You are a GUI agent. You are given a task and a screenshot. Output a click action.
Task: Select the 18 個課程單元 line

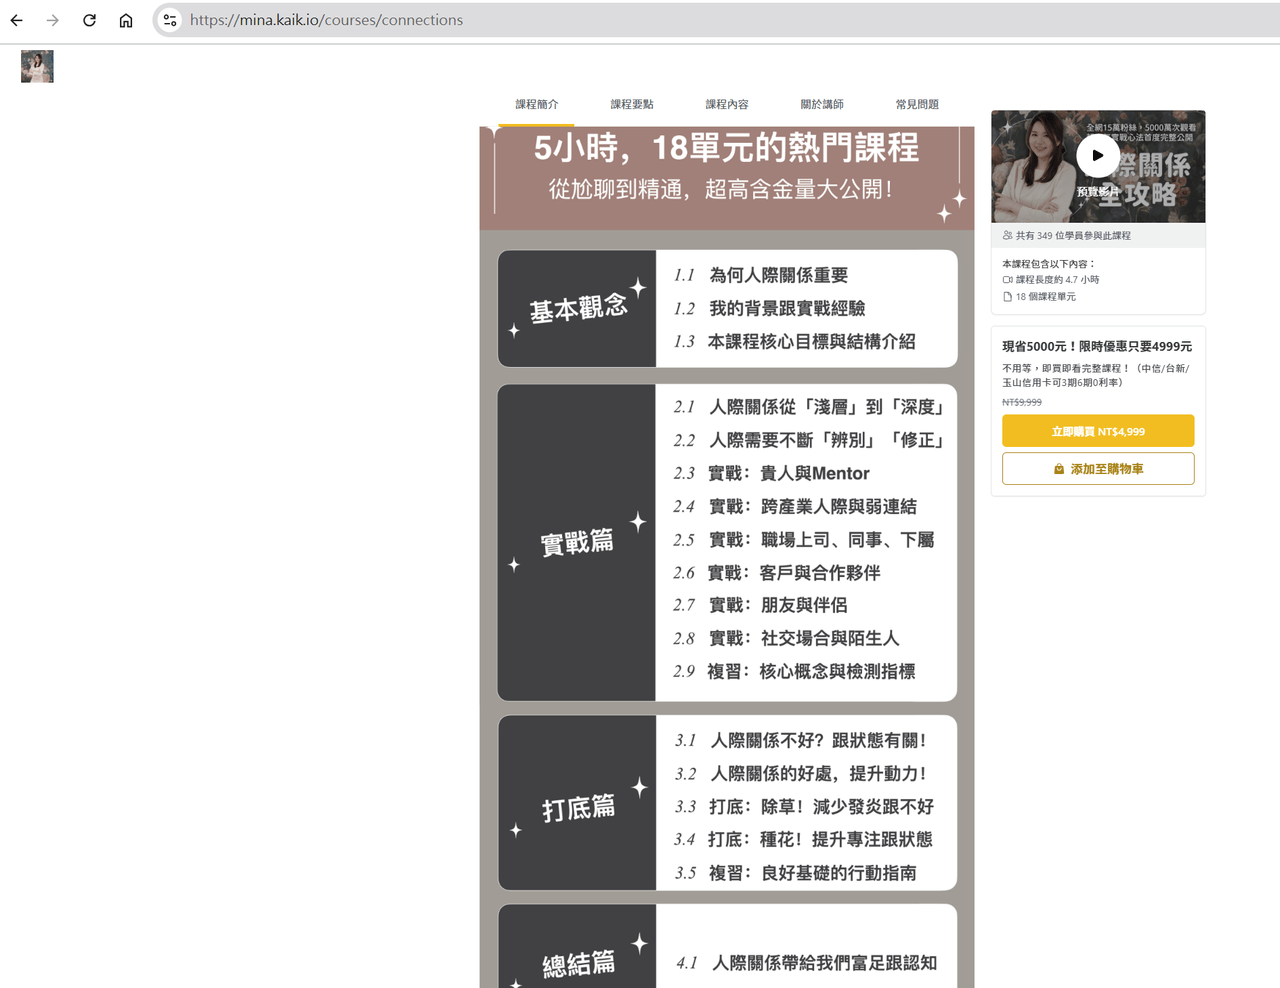click(x=1046, y=297)
